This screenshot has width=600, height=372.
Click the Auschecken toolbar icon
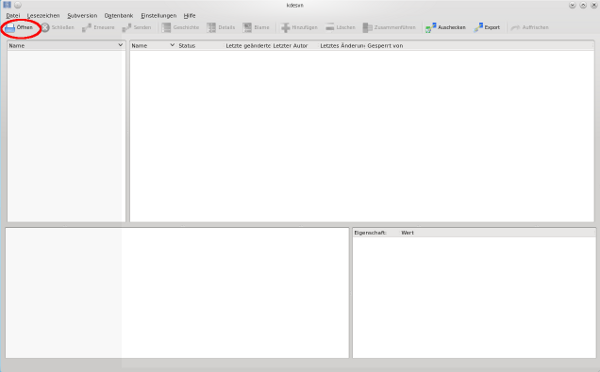430,28
